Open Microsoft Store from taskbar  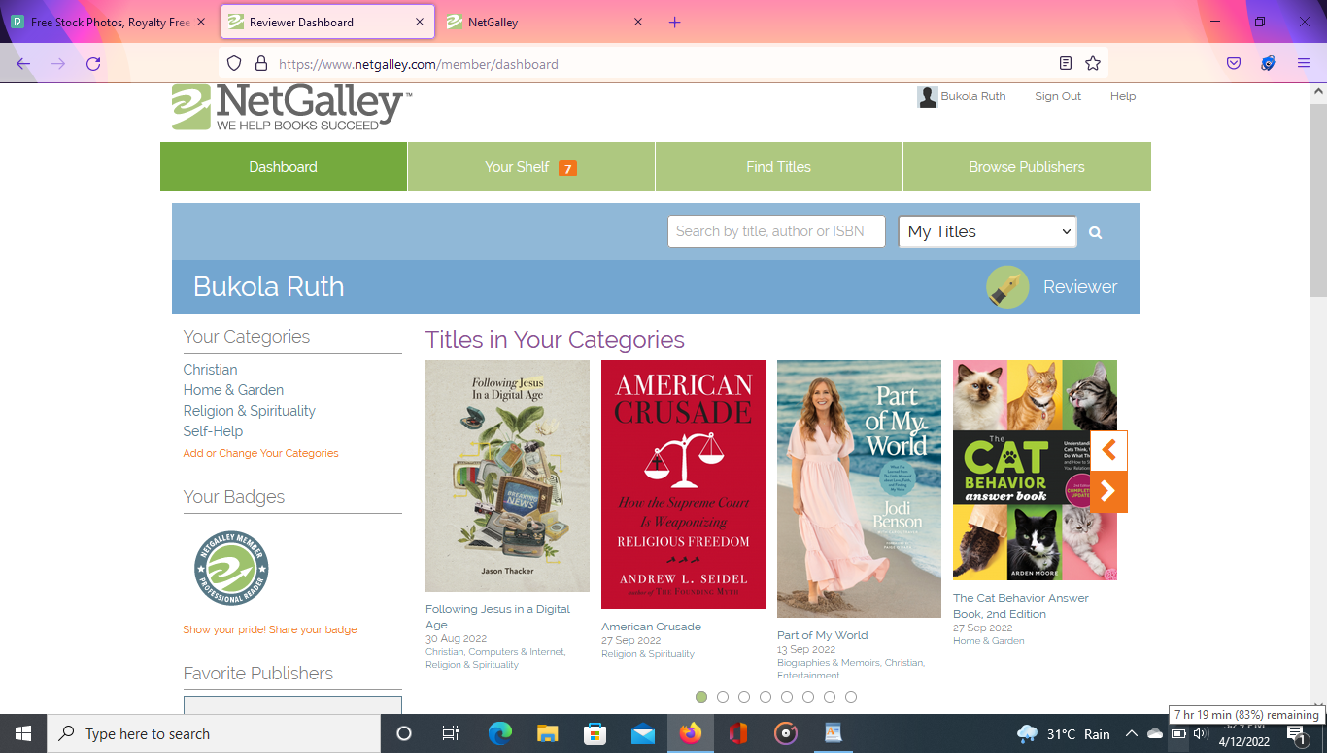pos(595,734)
